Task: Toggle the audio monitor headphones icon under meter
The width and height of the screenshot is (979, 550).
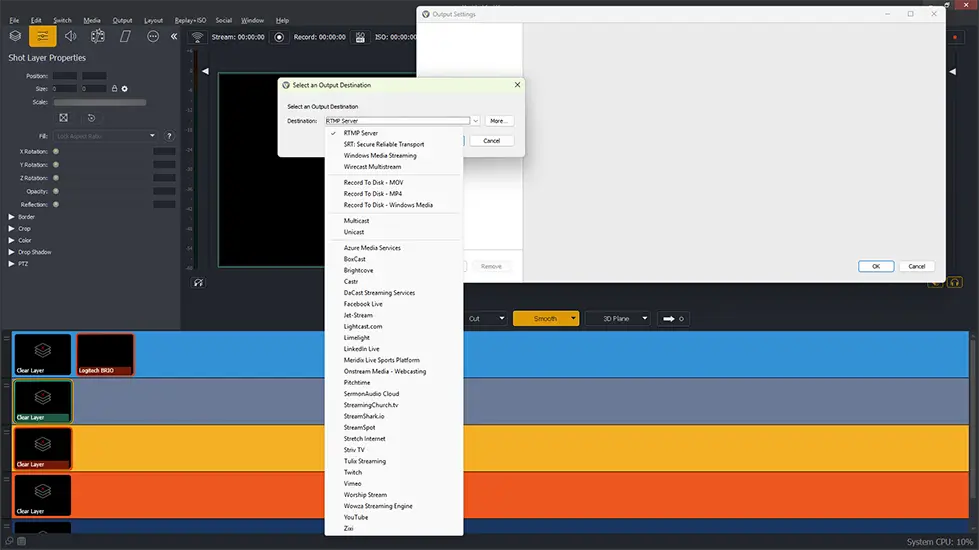Action: coord(198,283)
